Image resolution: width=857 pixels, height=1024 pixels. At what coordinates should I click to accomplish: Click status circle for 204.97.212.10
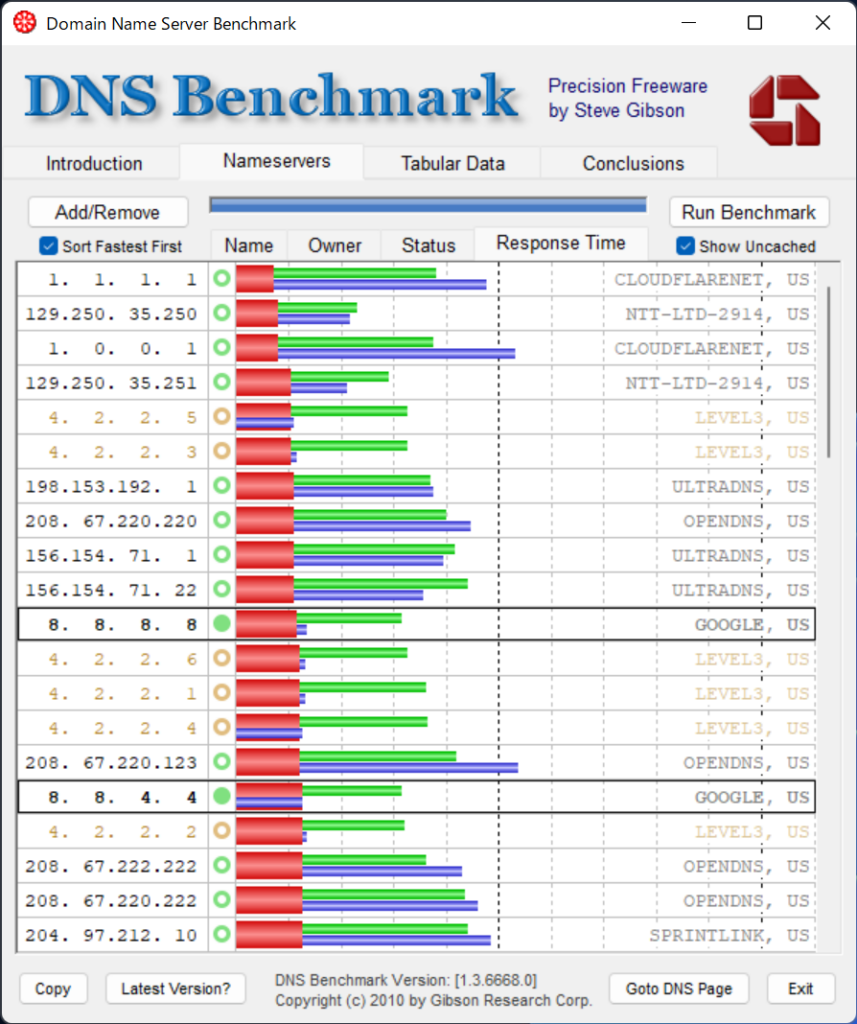222,935
